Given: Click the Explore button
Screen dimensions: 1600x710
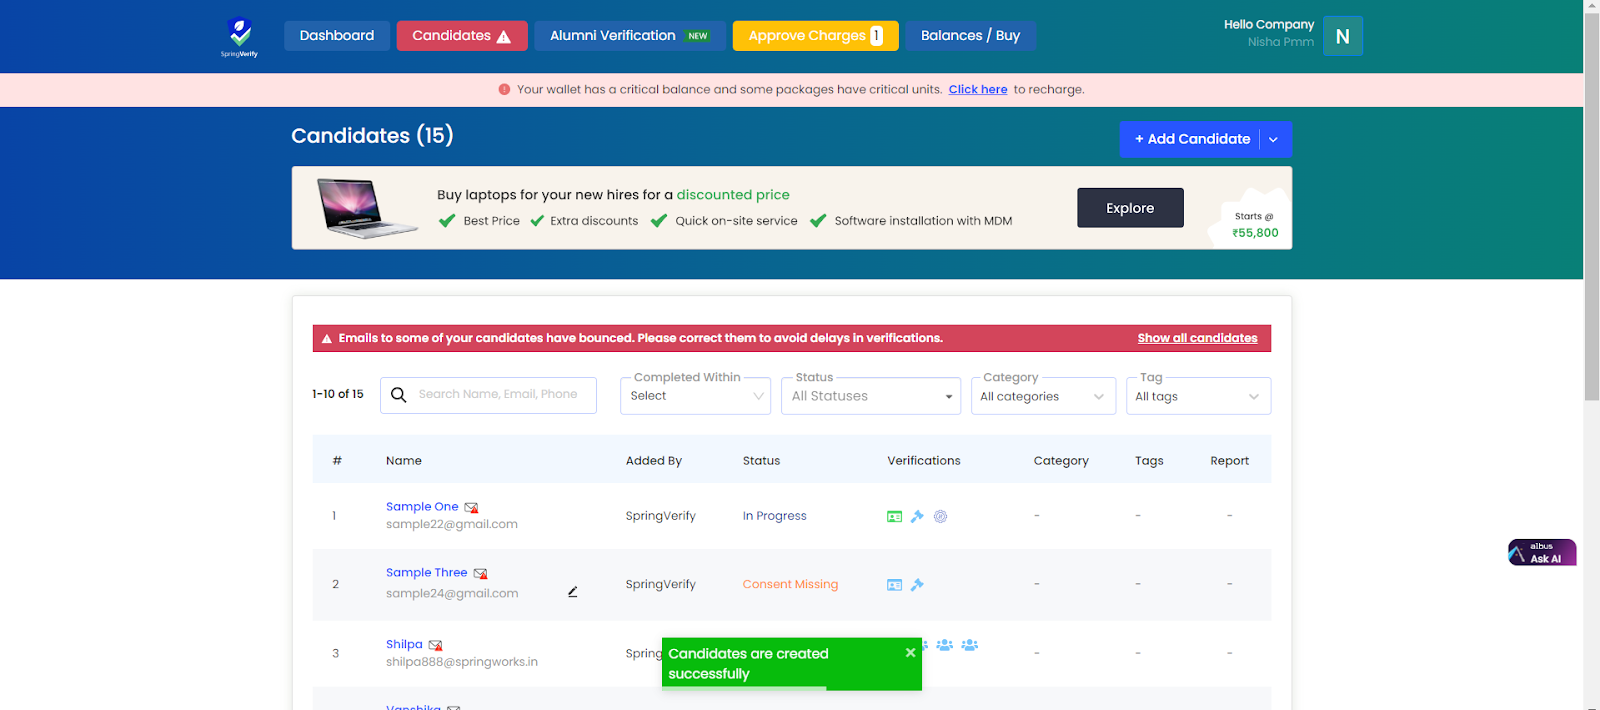Looking at the screenshot, I should click(1130, 208).
